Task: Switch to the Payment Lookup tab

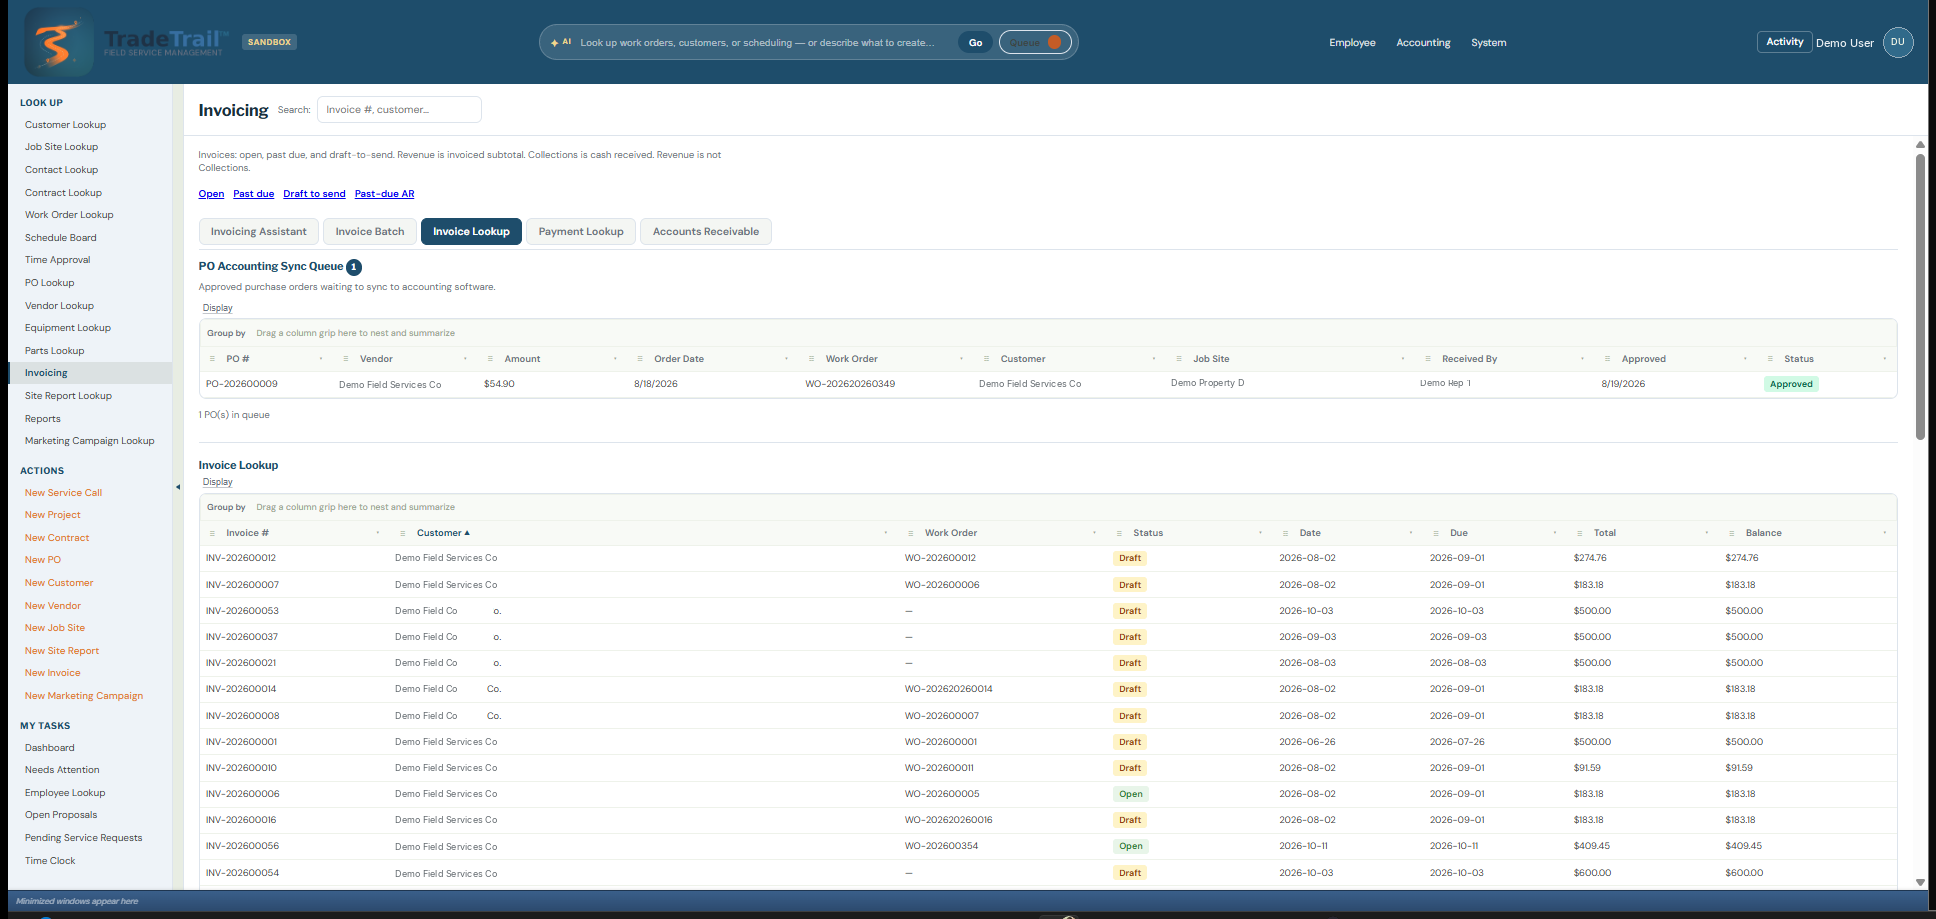Action: click(x=581, y=231)
